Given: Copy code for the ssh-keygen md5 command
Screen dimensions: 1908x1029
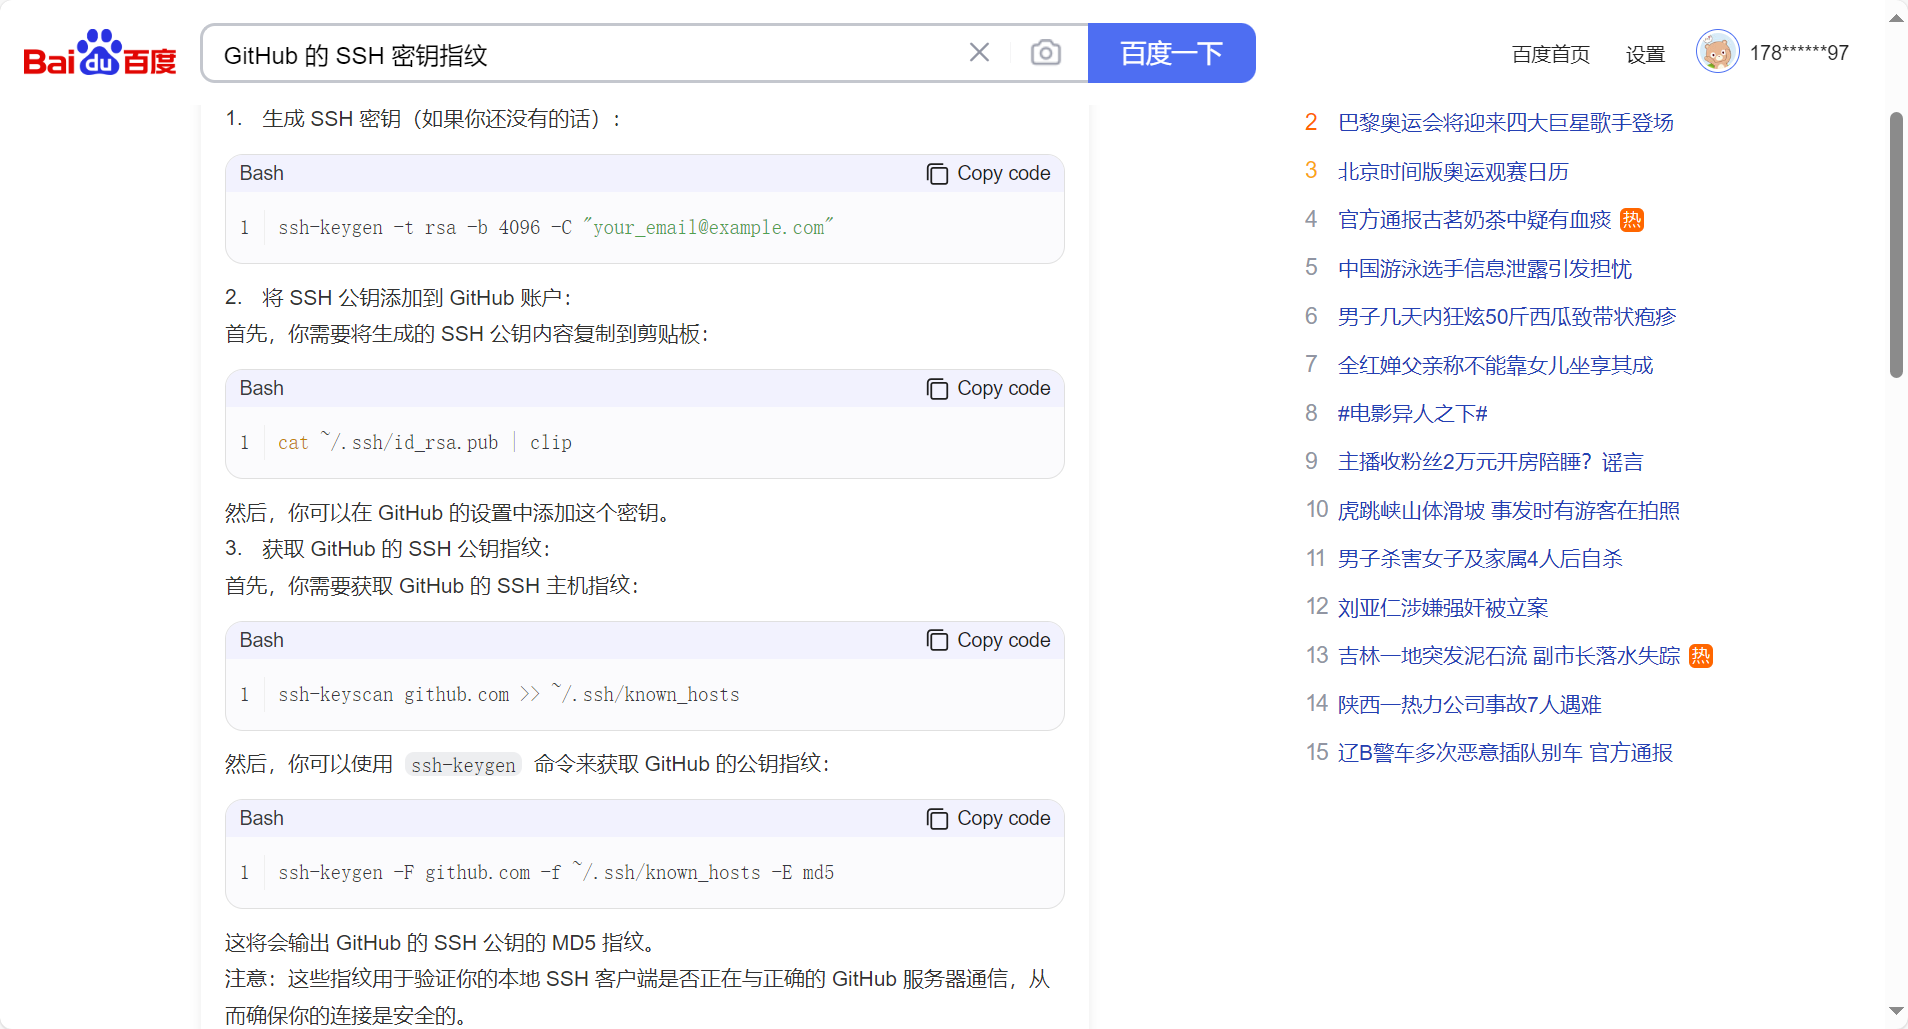Looking at the screenshot, I should click(988, 818).
